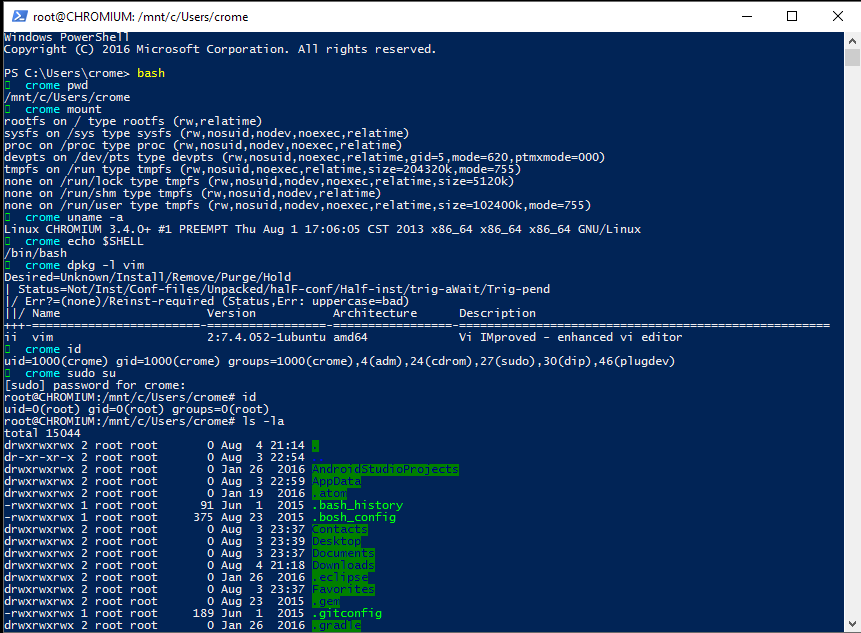Image resolution: width=861 pixels, height=633 pixels.
Task: Minimize the PowerShell window
Action: coord(747,16)
